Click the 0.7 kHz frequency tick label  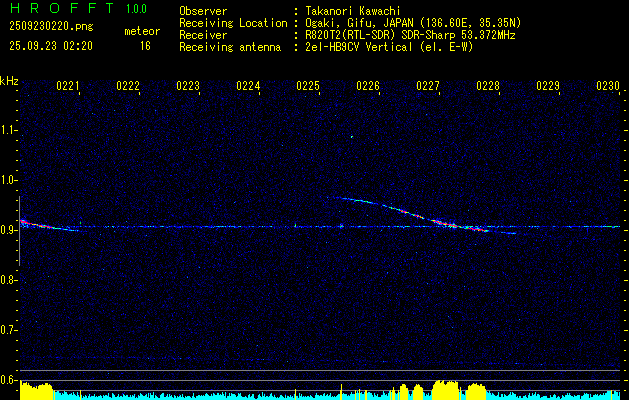pos(8,330)
